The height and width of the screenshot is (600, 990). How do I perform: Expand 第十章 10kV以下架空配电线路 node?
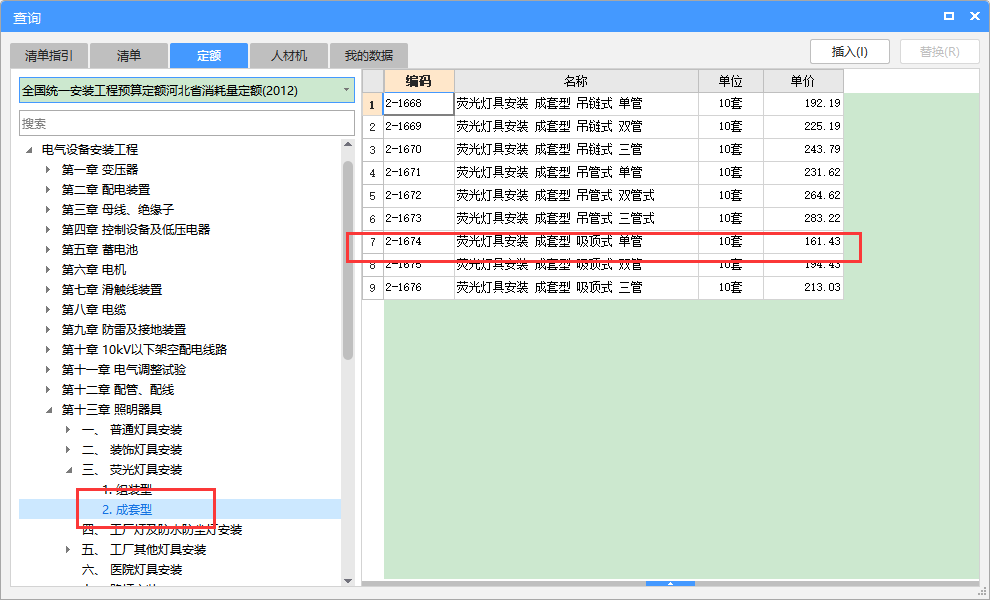pyautogui.click(x=48, y=350)
